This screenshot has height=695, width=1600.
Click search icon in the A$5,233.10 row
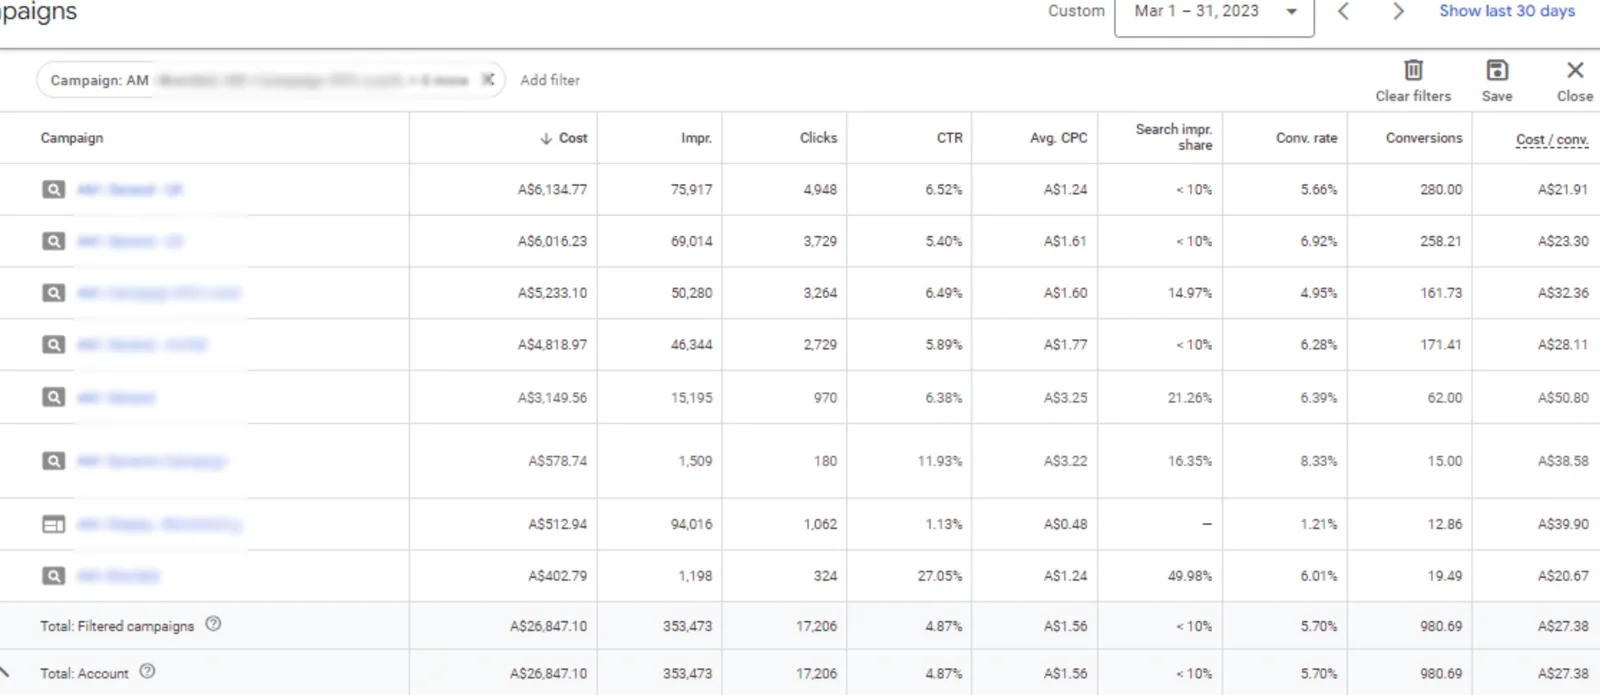pyautogui.click(x=53, y=293)
